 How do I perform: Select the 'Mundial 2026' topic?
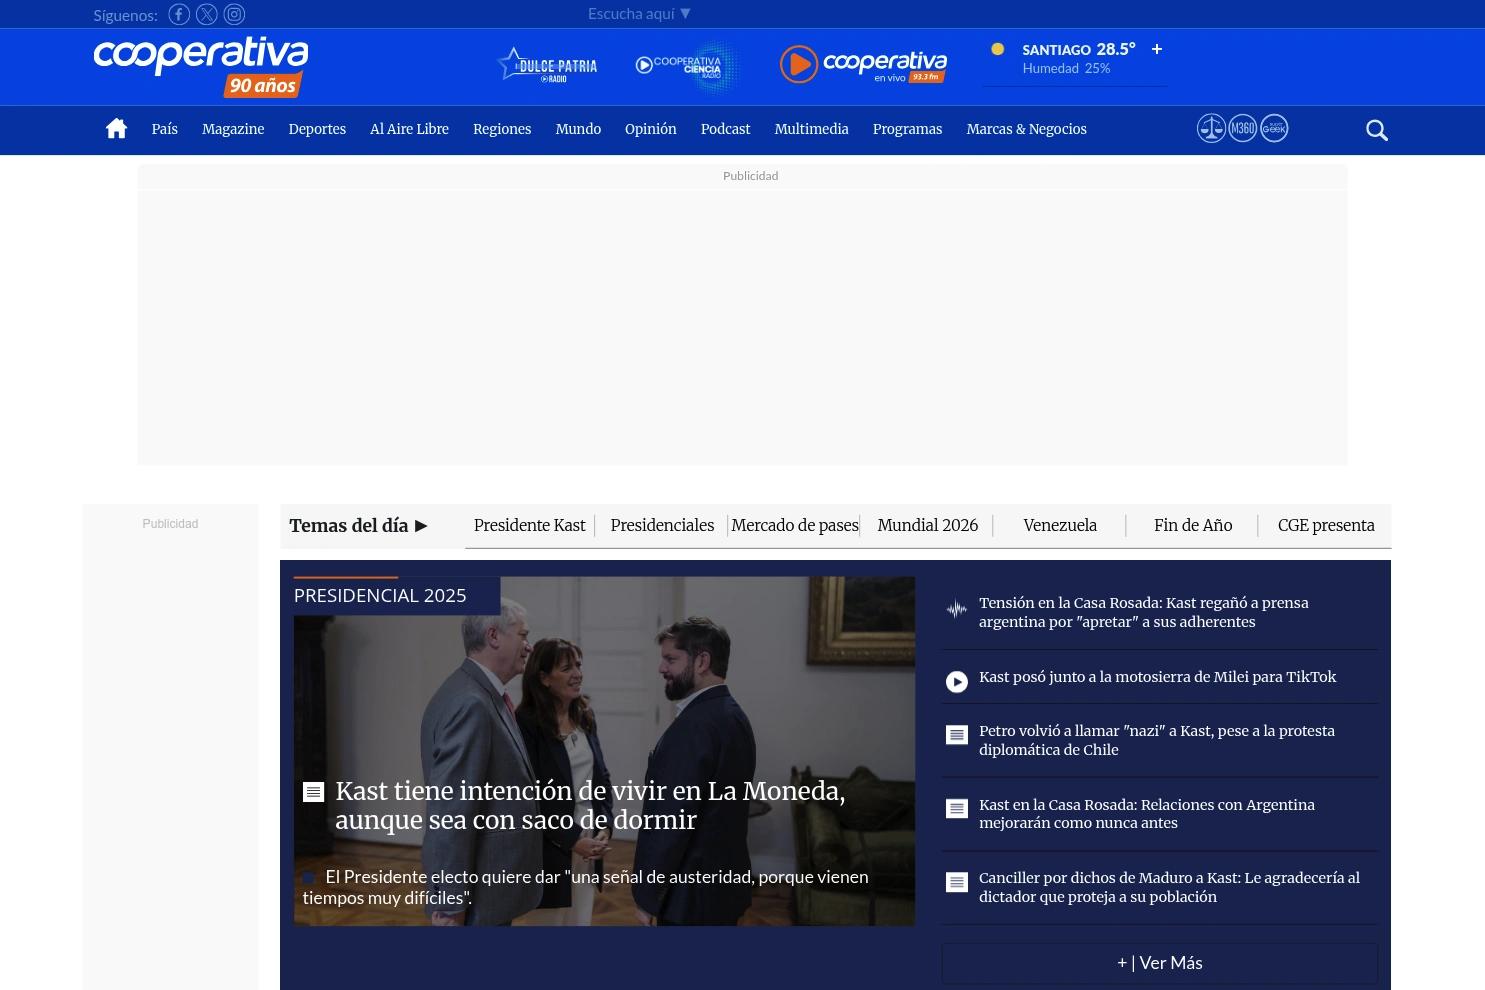pyautogui.click(x=927, y=525)
